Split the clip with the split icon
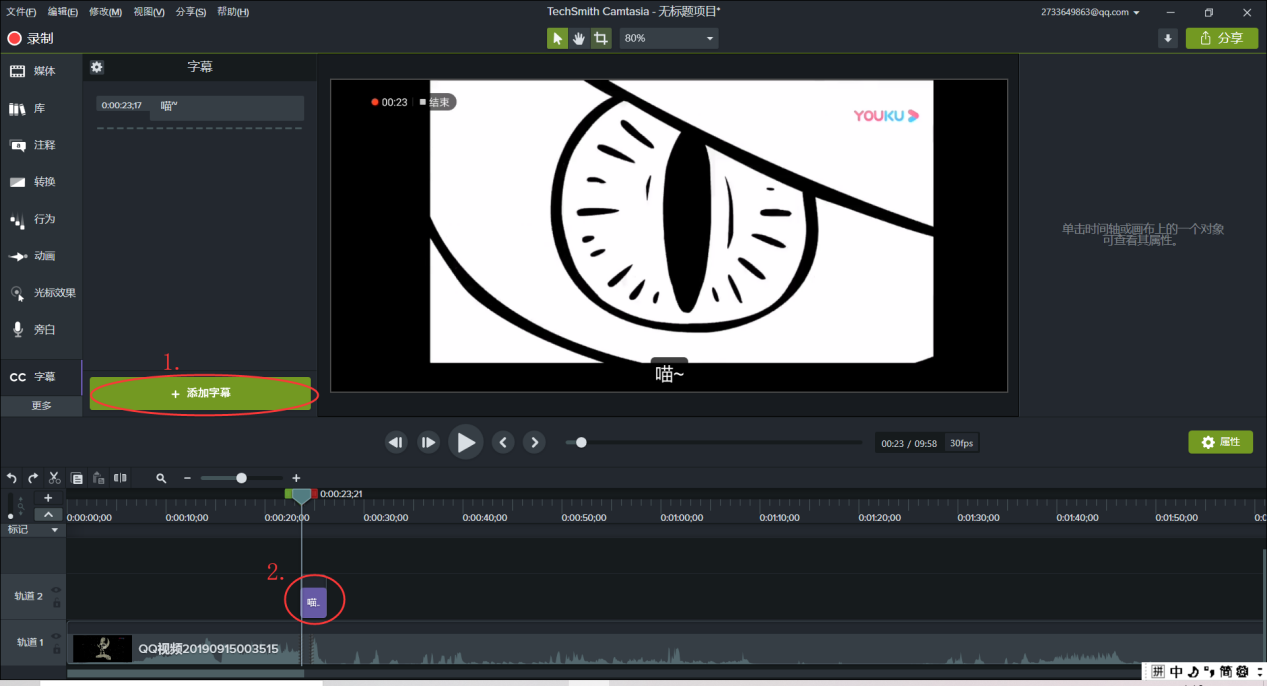This screenshot has width=1267, height=686. pos(120,478)
